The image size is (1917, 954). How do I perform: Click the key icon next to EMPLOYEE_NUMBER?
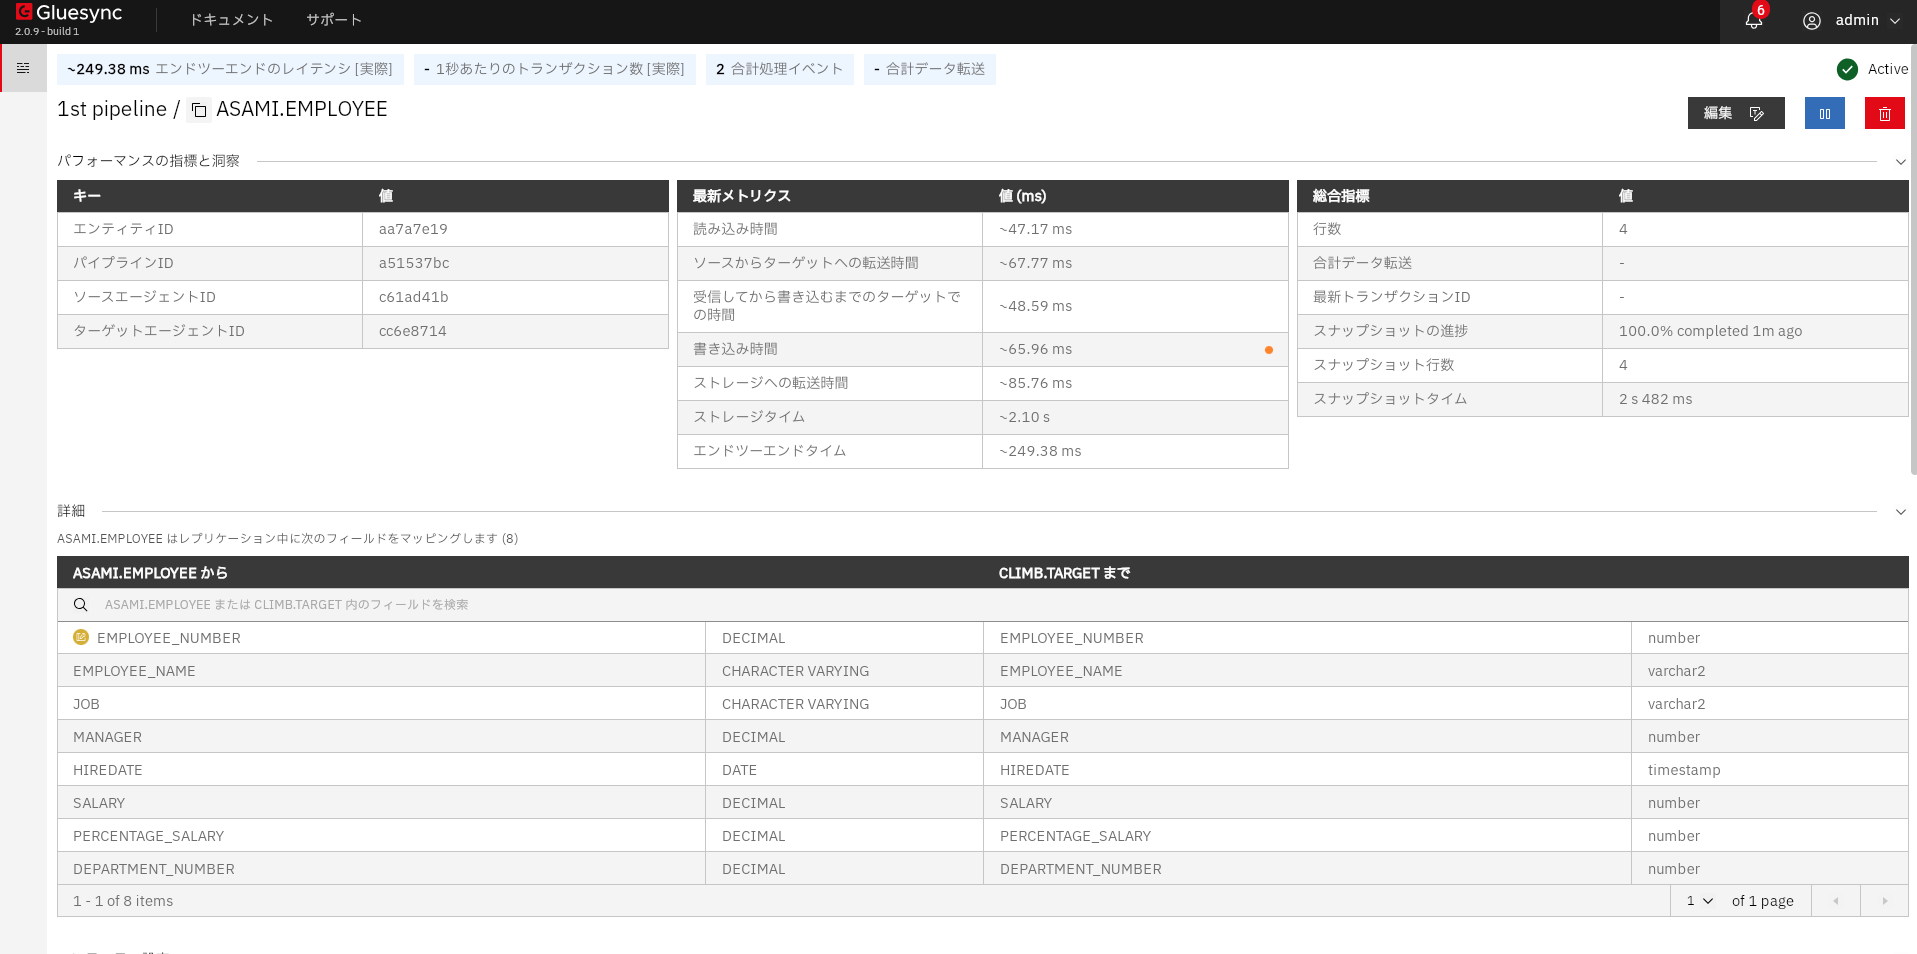pyautogui.click(x=81, y=637)
